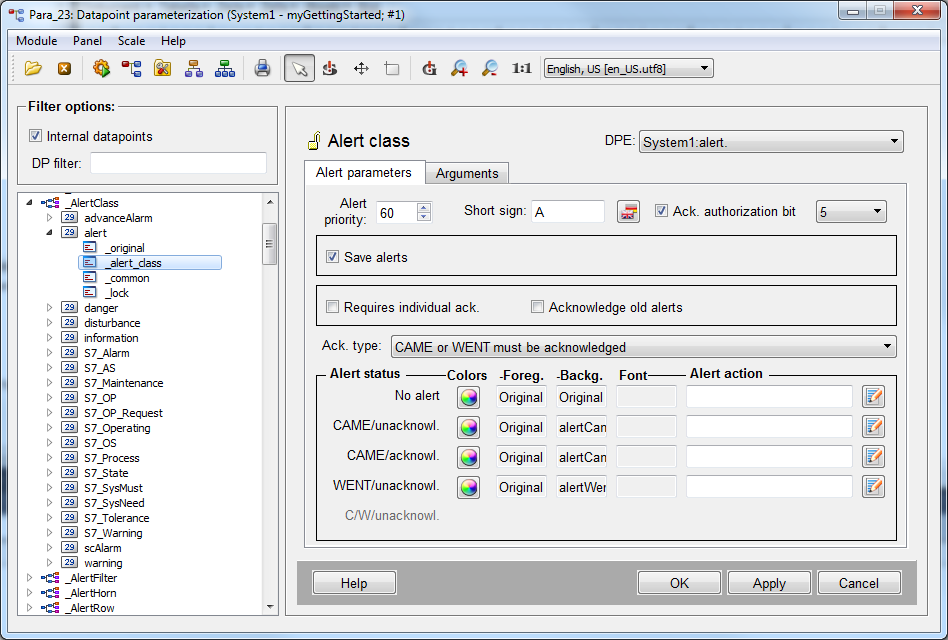Uncheck the Save alerts checkbox

point(333,257)
